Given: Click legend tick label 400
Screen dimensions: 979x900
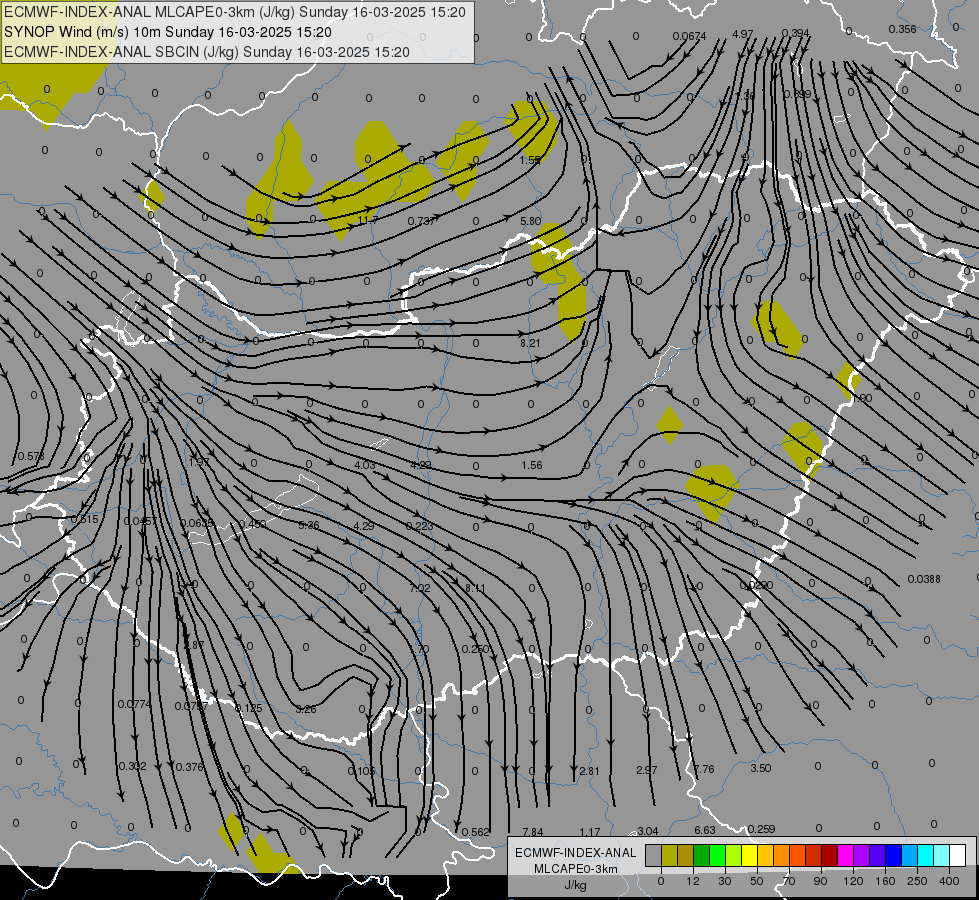Looking at the screenshot, I should [949, 881].
